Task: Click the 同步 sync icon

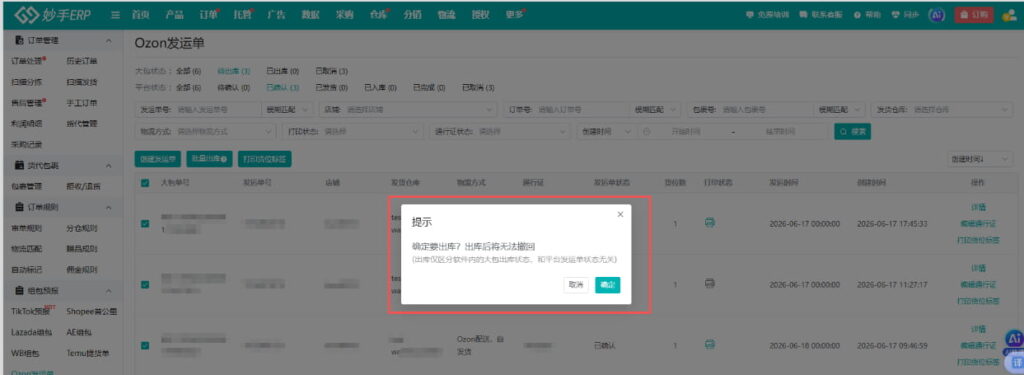Action: (x=895, y=14)
